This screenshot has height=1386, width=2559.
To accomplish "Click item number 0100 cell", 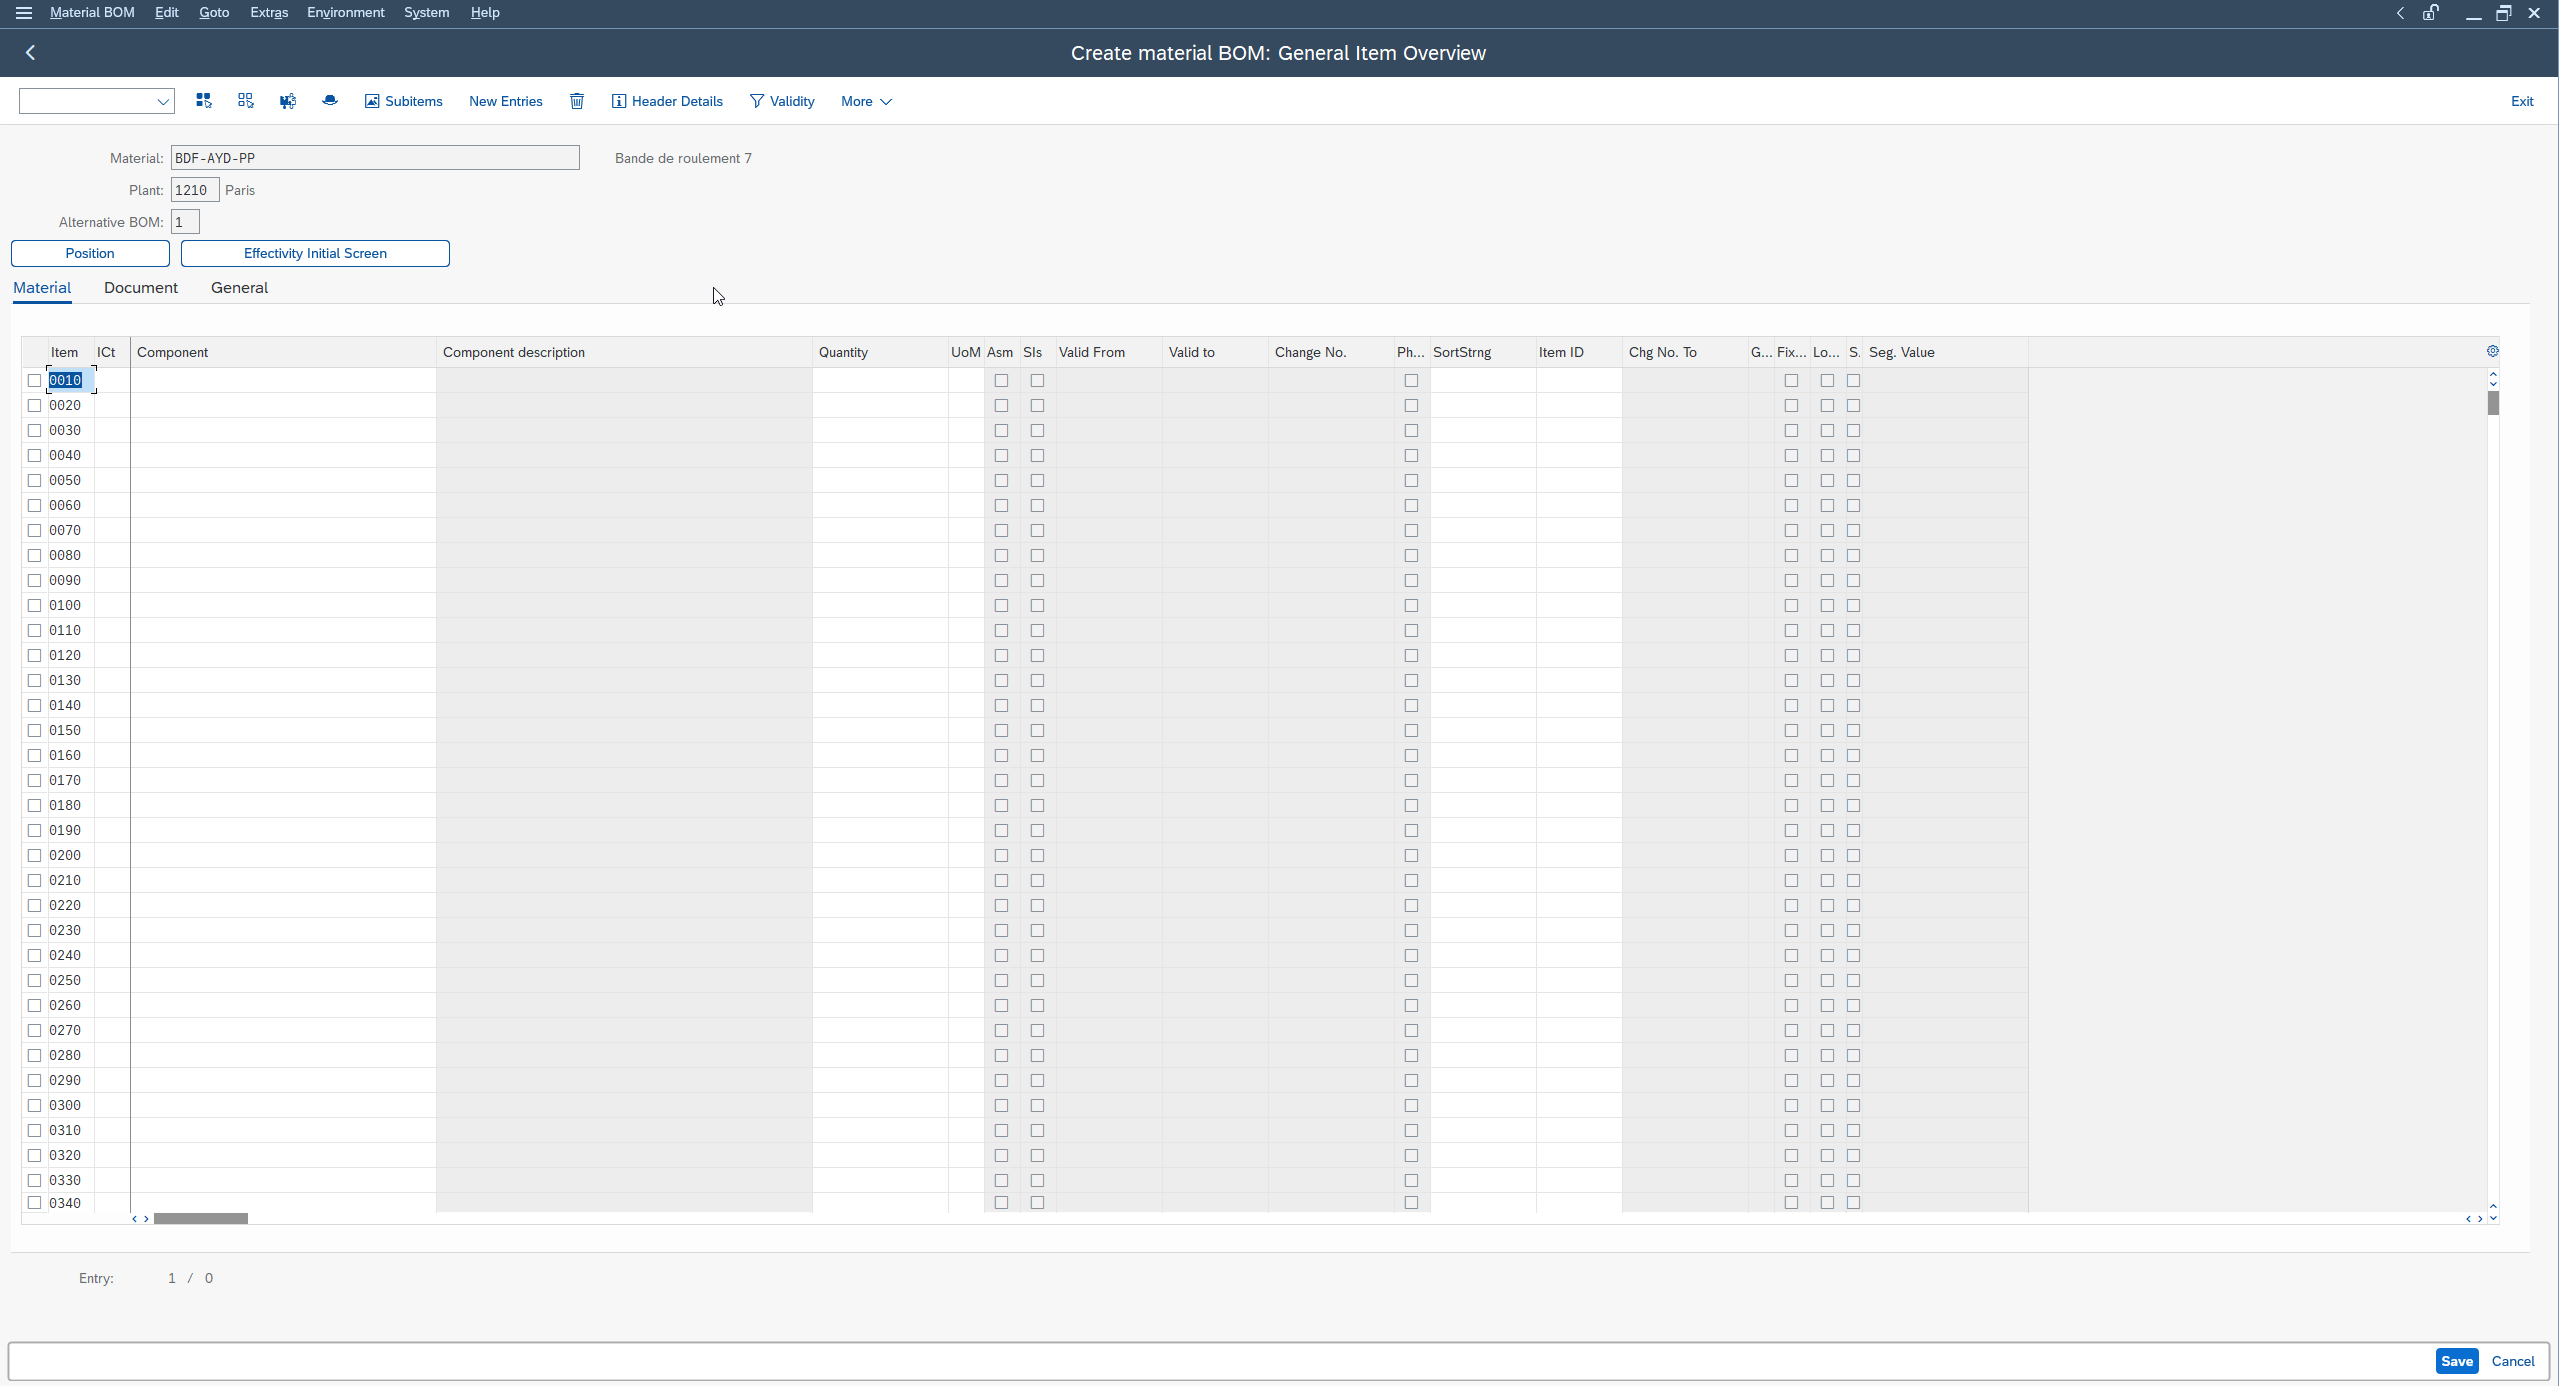I will tap(71, 605).
